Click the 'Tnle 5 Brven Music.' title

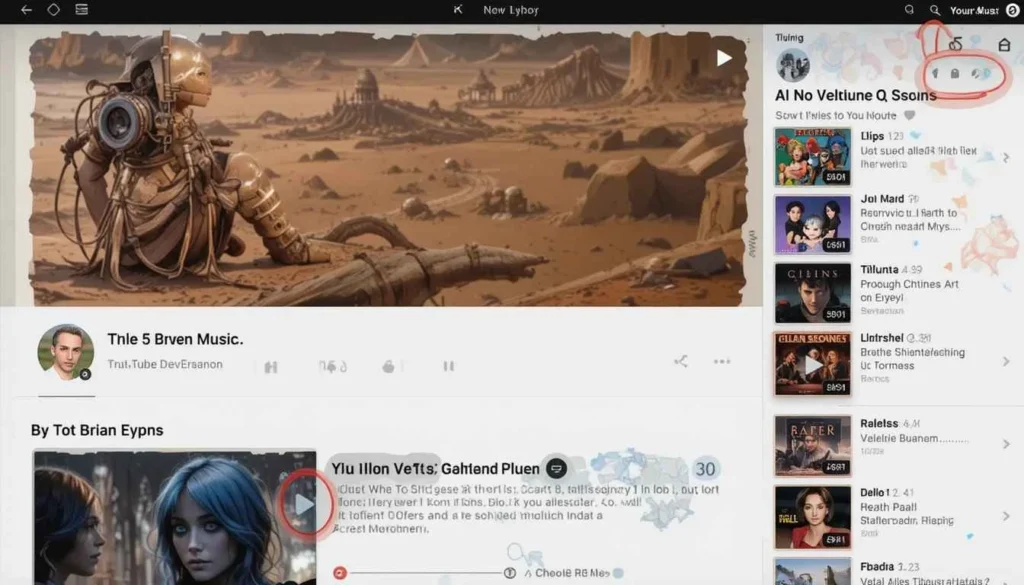175,339
